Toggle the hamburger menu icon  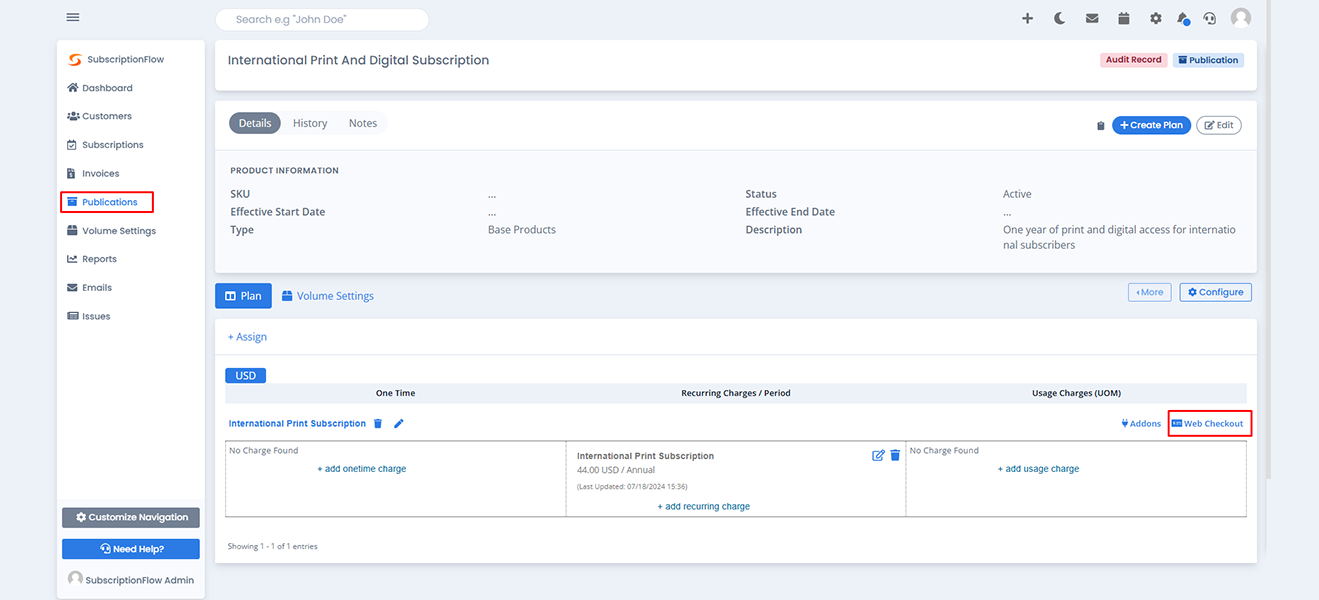73,18
